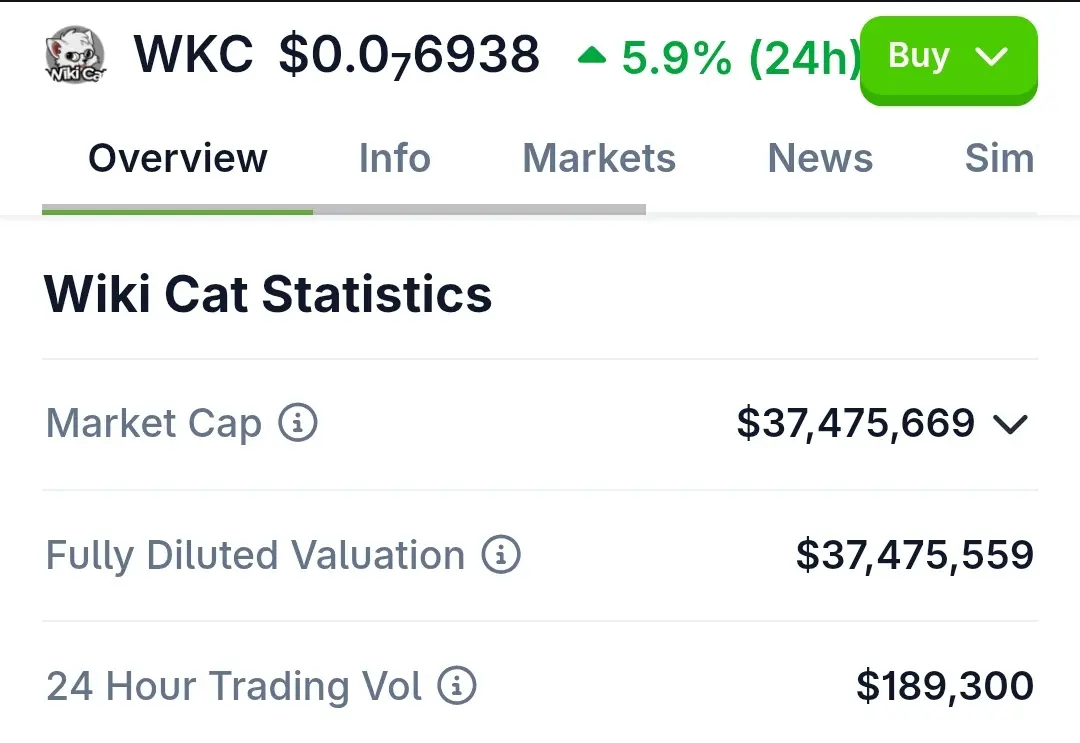Viewport: 1080px width, 743px height.
Task: Open the partially visible Sim tab
Action: 998,158
